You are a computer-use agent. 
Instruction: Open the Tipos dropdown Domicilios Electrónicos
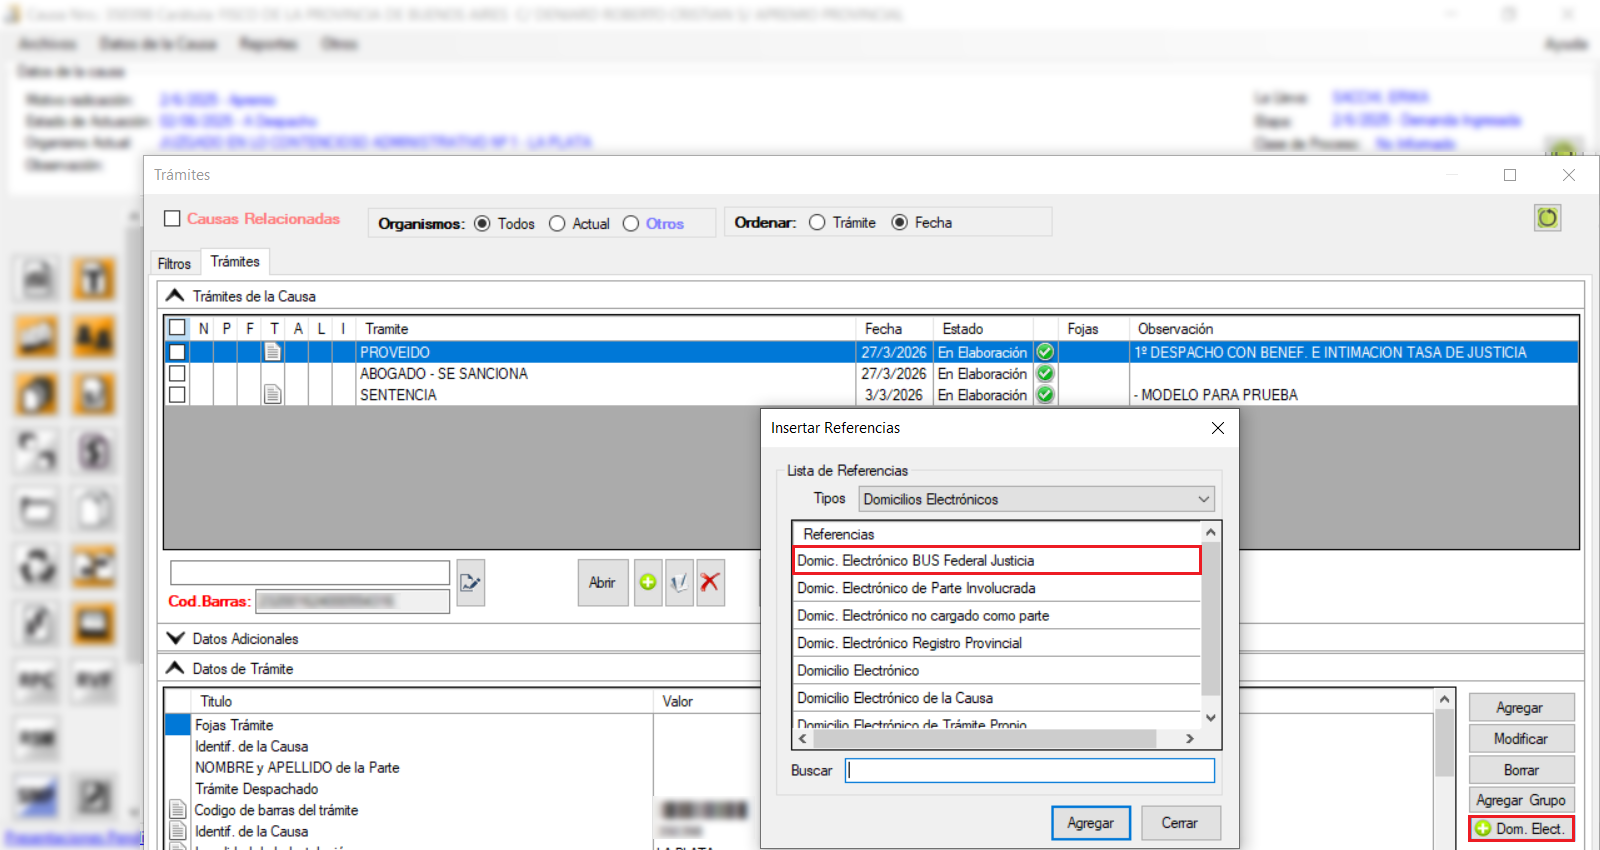(1037, 499)
